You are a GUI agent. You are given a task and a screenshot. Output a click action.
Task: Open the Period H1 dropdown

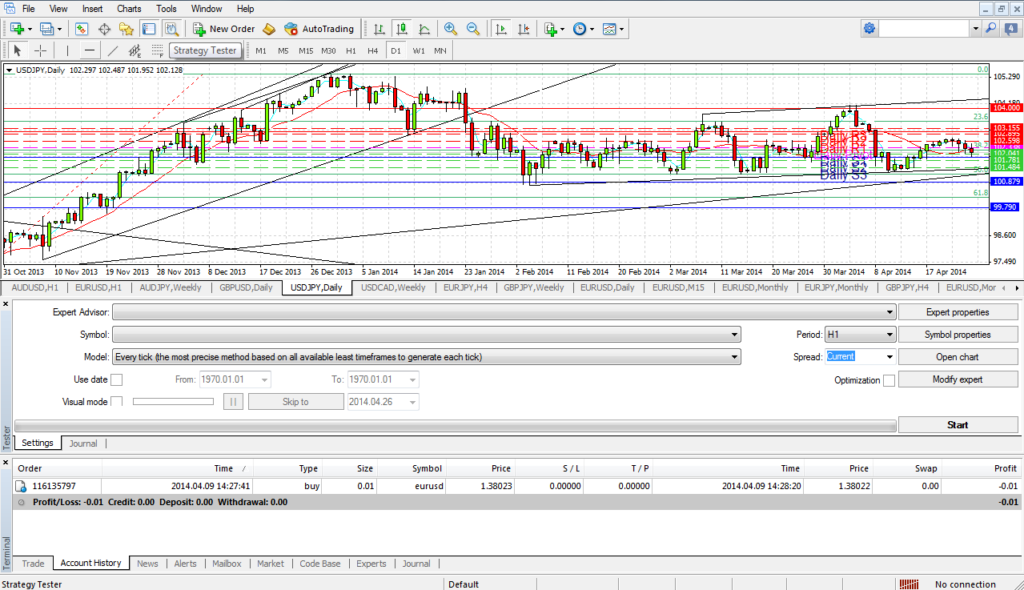click(889, 335)
